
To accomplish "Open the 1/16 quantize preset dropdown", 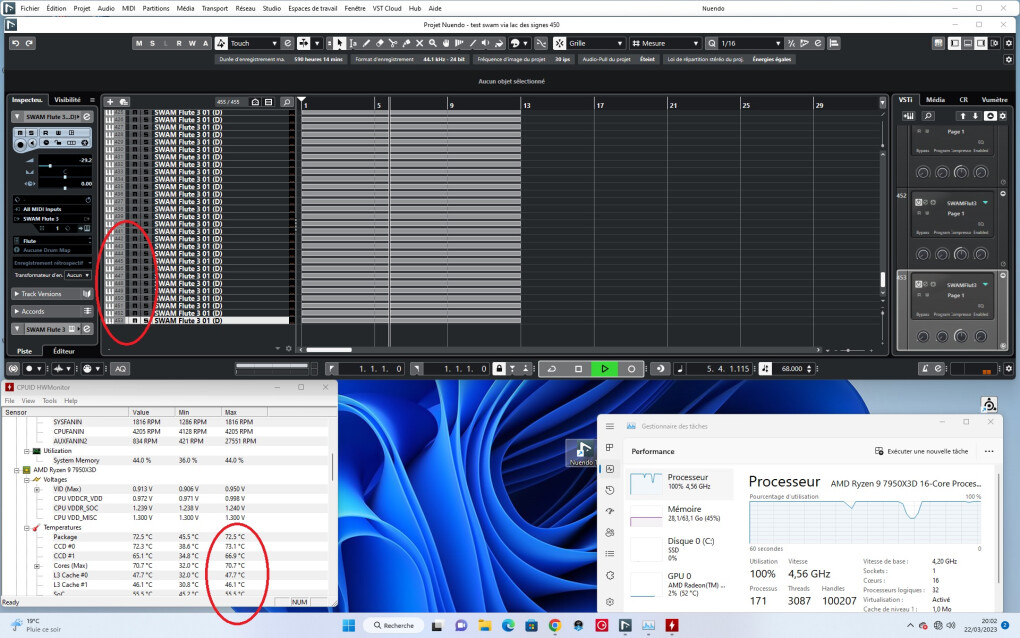I will [x=750, y=44].
